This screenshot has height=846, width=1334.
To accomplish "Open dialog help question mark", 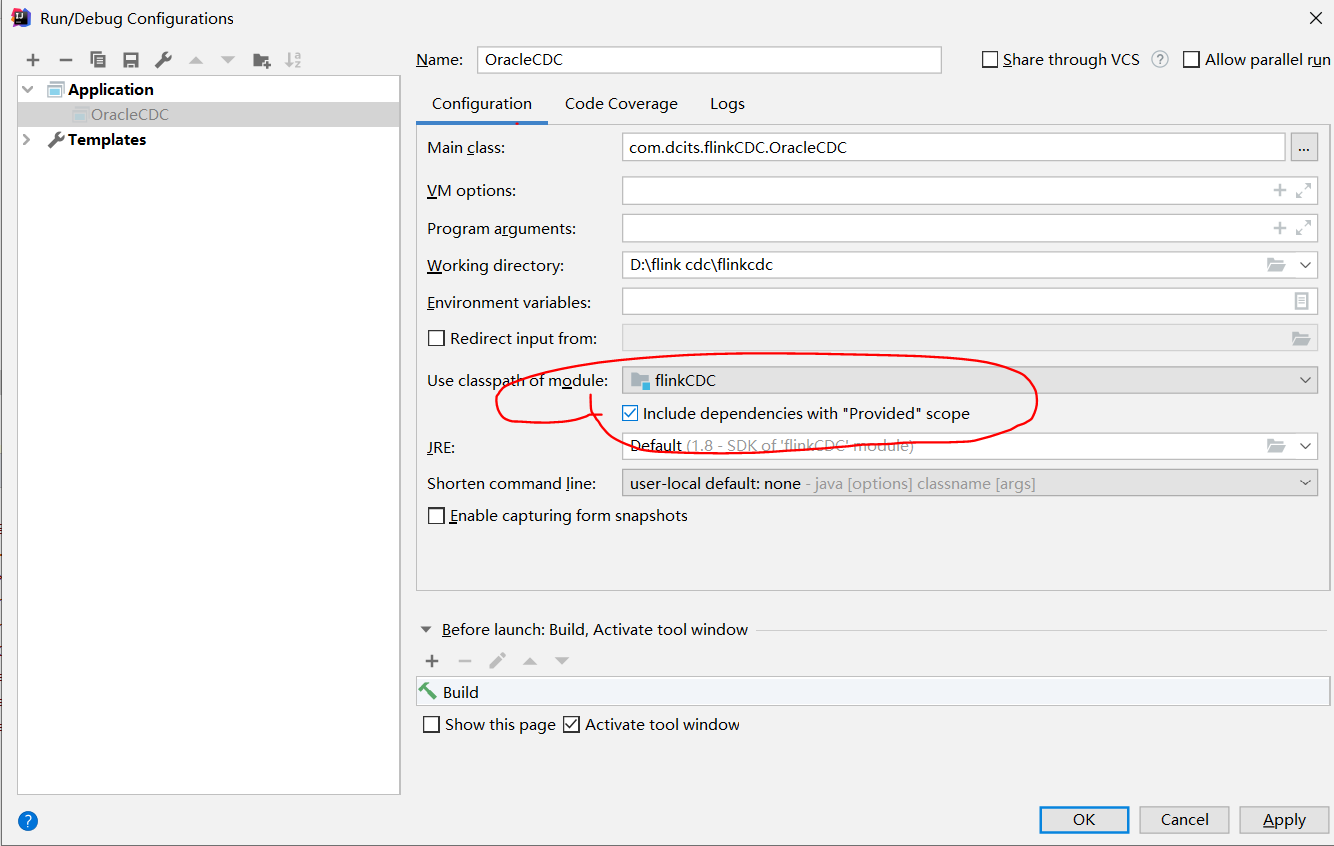I will pyautogui.click(x=28, y=821).
